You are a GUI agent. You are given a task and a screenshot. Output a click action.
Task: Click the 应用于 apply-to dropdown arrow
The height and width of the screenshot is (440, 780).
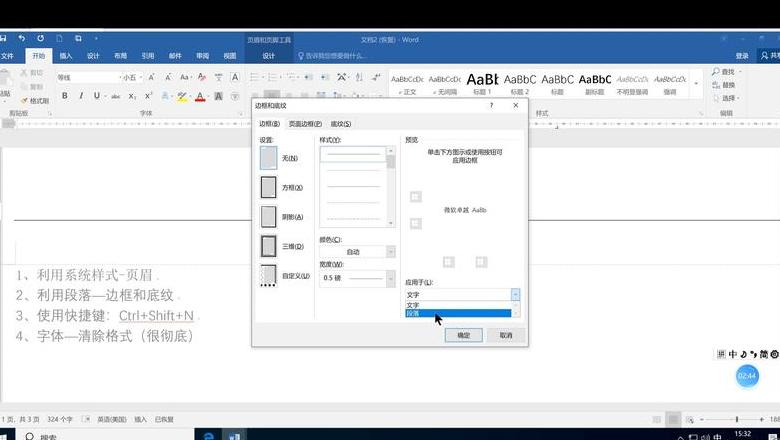(515, 294)
